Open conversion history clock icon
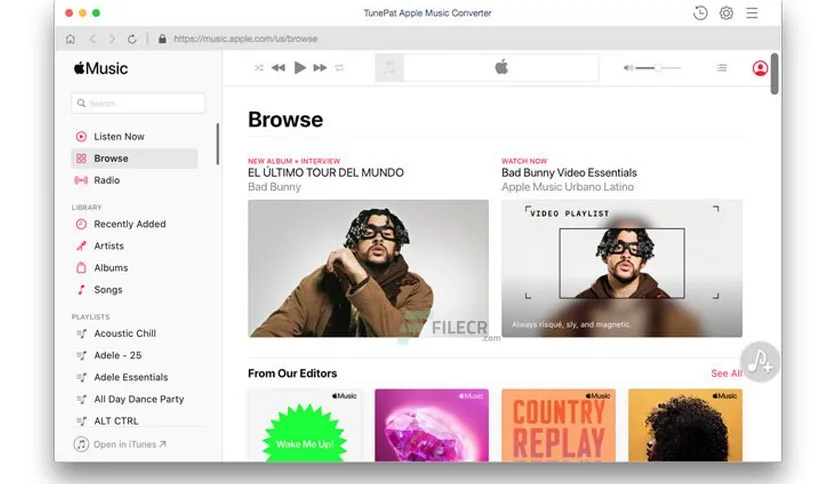Image resolution: width=836 pixels, height=484 pixels. pyautogui.click(x=700, y=13)
